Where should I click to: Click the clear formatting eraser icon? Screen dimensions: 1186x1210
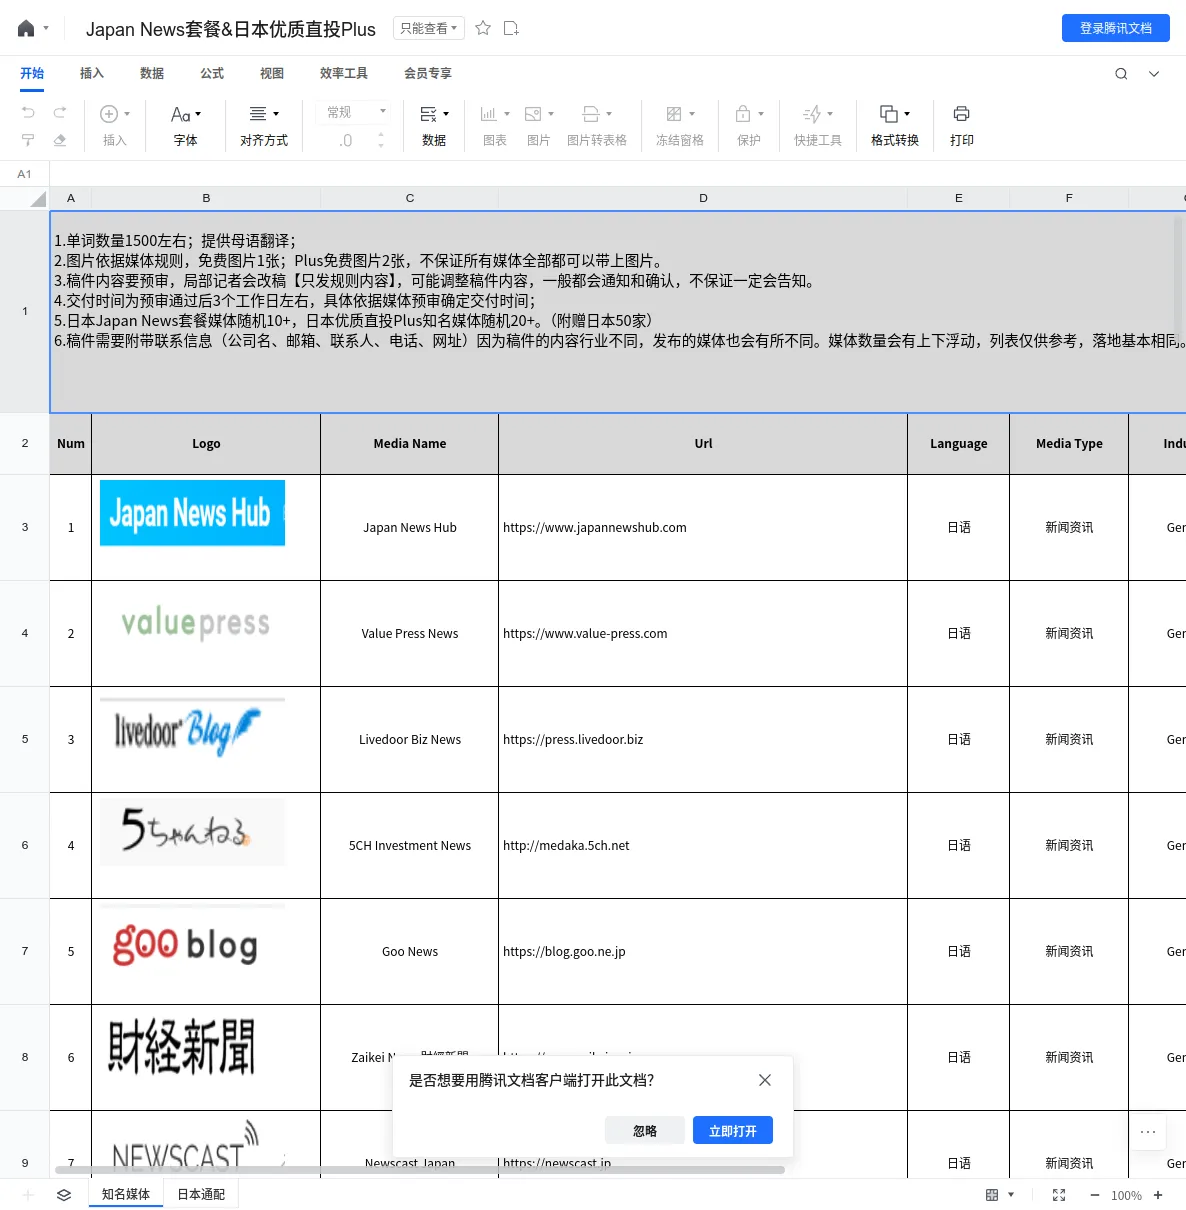click(60, 140)
